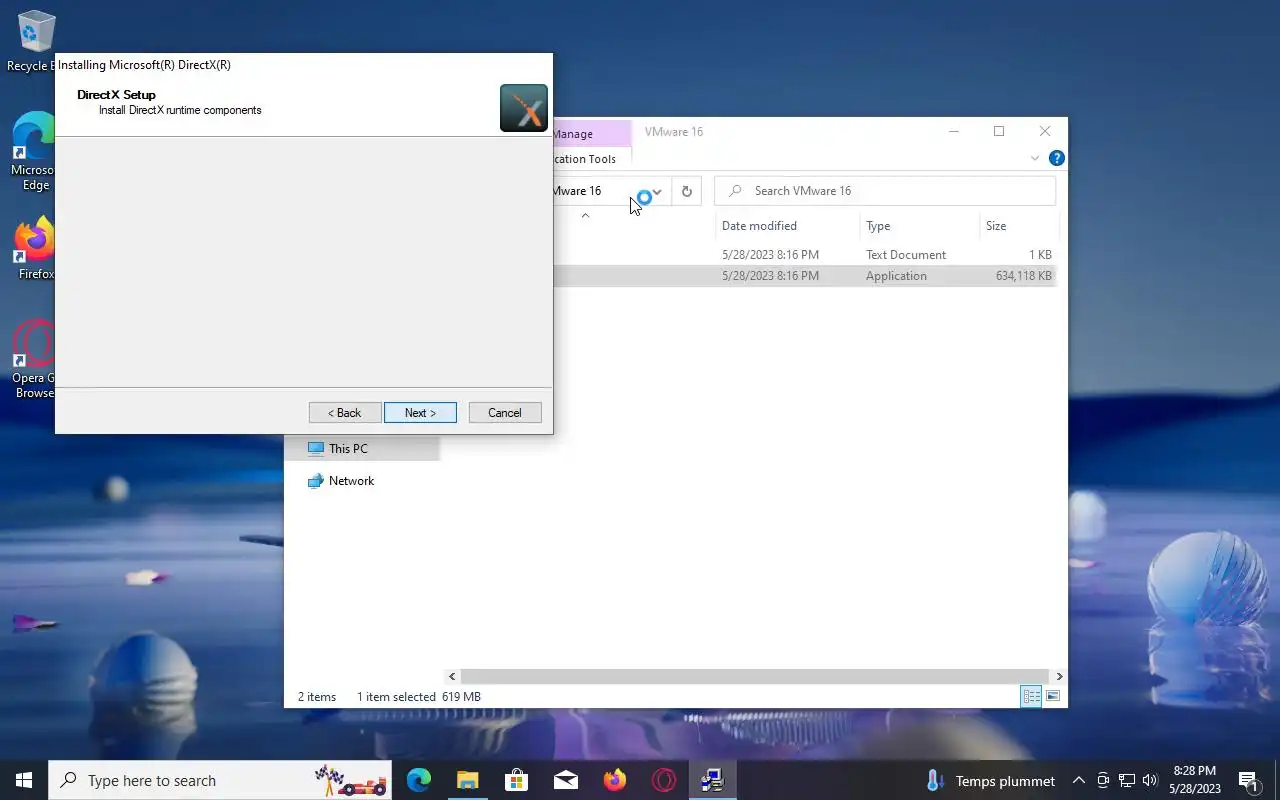
Task: Open the notification center icon
Action: pos(1248,780)
